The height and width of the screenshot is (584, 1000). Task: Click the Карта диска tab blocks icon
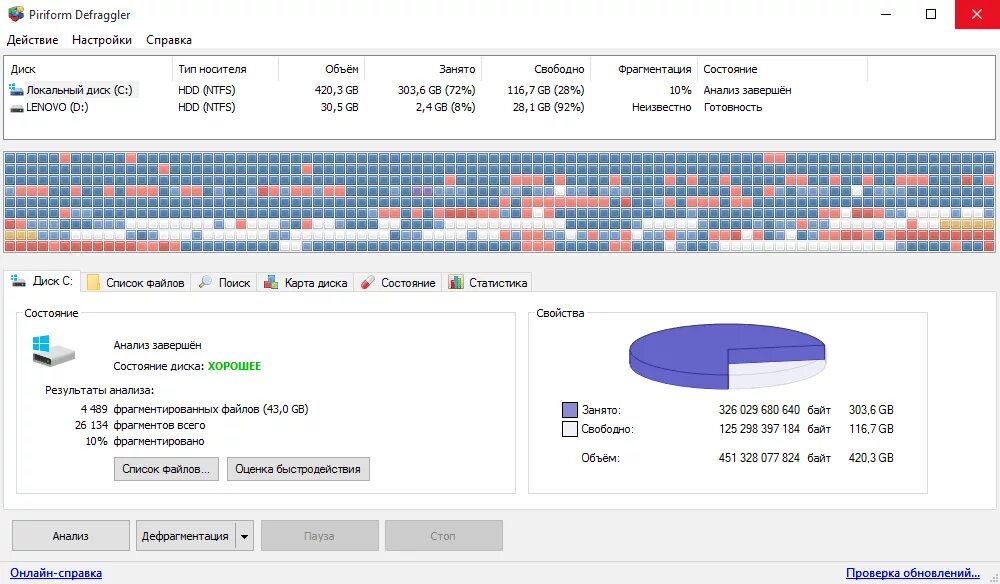(x=271, y=282)
